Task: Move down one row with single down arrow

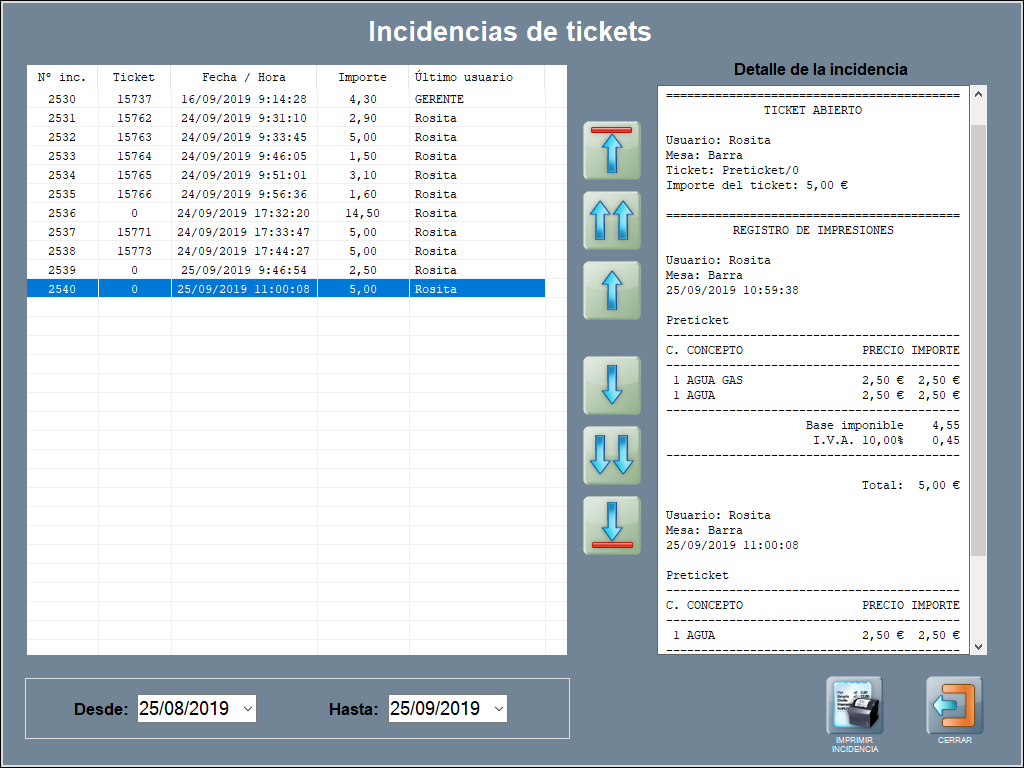Action: tap(612, 385)
